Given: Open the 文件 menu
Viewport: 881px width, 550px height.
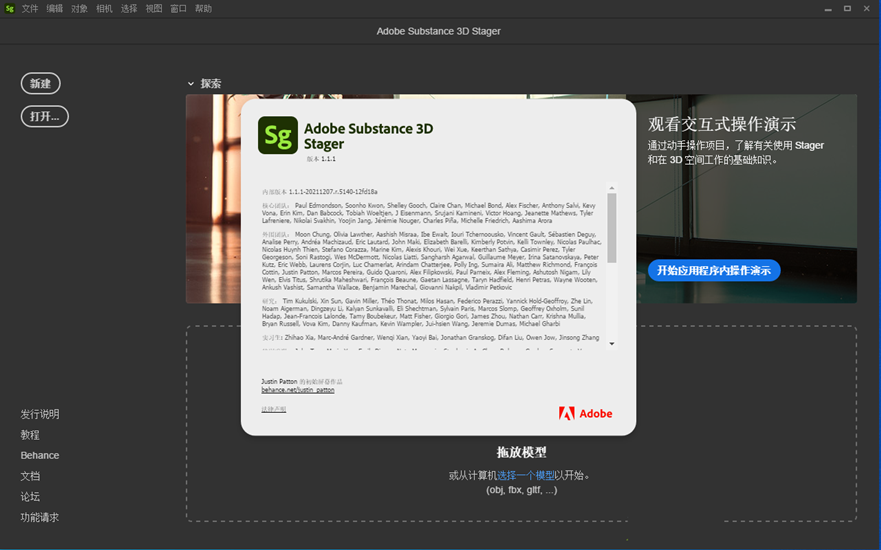Looking at the screenshot, I should point(30,8).
